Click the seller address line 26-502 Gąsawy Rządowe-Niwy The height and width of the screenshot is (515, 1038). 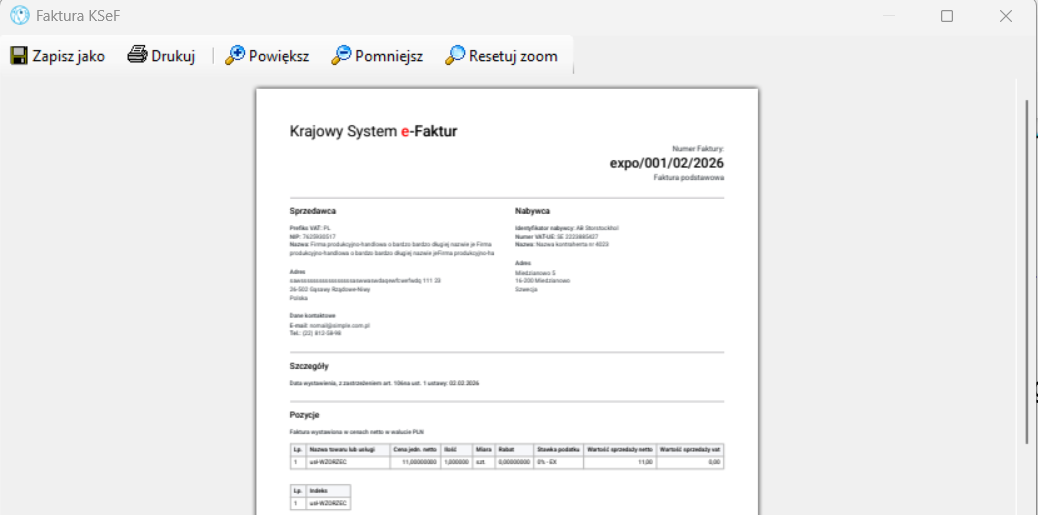pos(329,289)
